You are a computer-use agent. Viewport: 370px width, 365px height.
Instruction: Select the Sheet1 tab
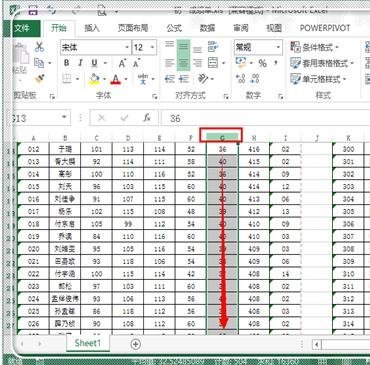[x=88, y=343]
